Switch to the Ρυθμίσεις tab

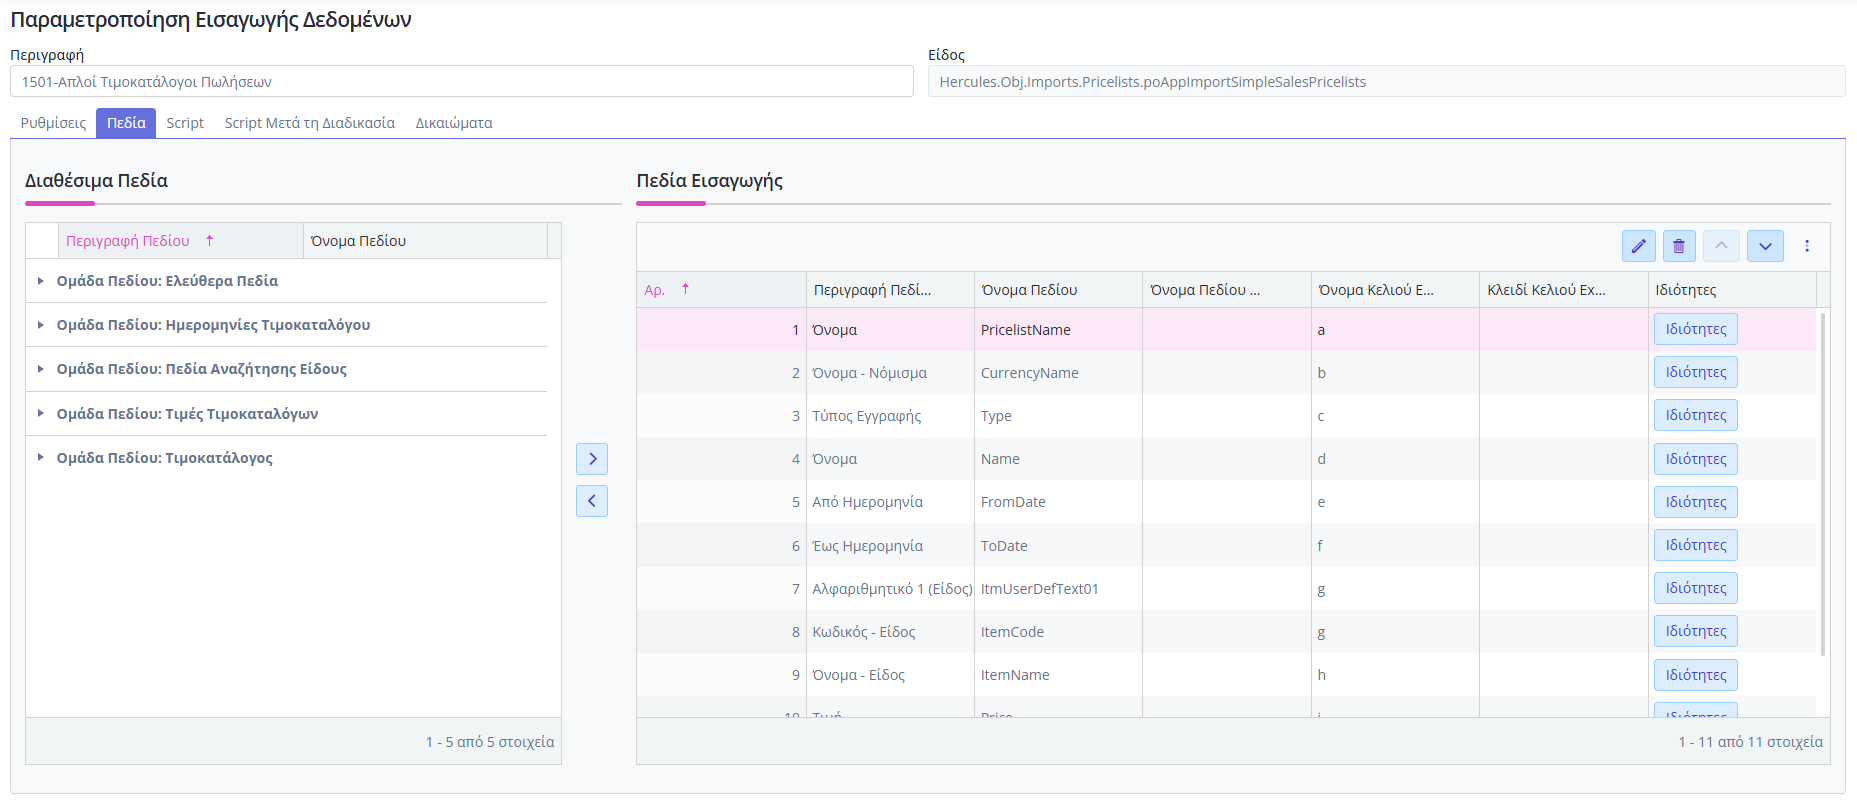pos(53,123)
